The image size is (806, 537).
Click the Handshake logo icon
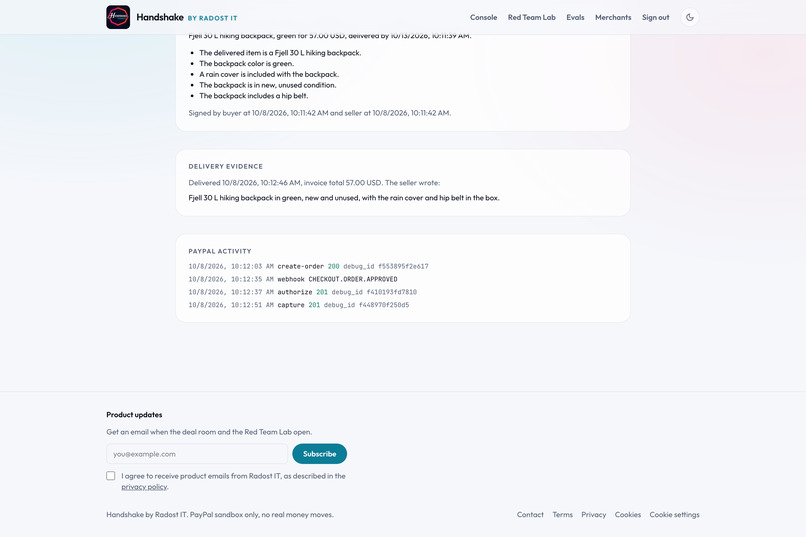tap(118, 17)
